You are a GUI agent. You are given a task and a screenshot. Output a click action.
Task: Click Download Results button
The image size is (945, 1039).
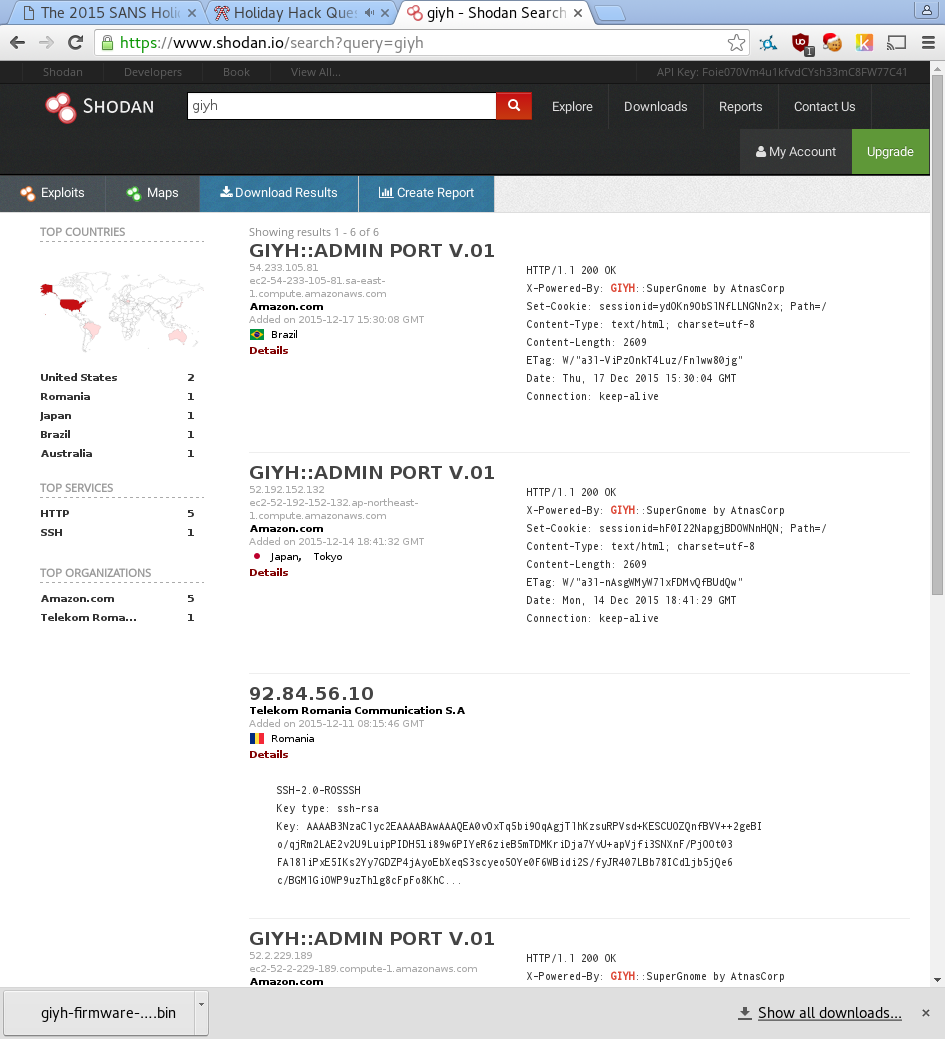pyautogui.click(x=279, y=193)
